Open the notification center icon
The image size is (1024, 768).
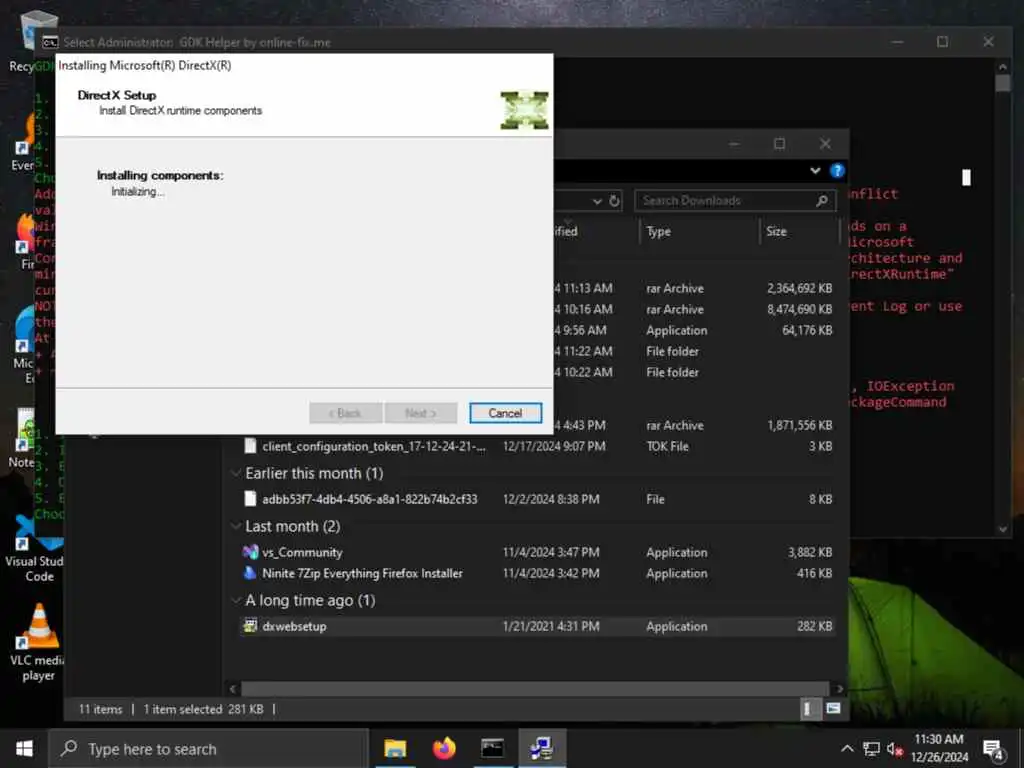tap(993, 750)
